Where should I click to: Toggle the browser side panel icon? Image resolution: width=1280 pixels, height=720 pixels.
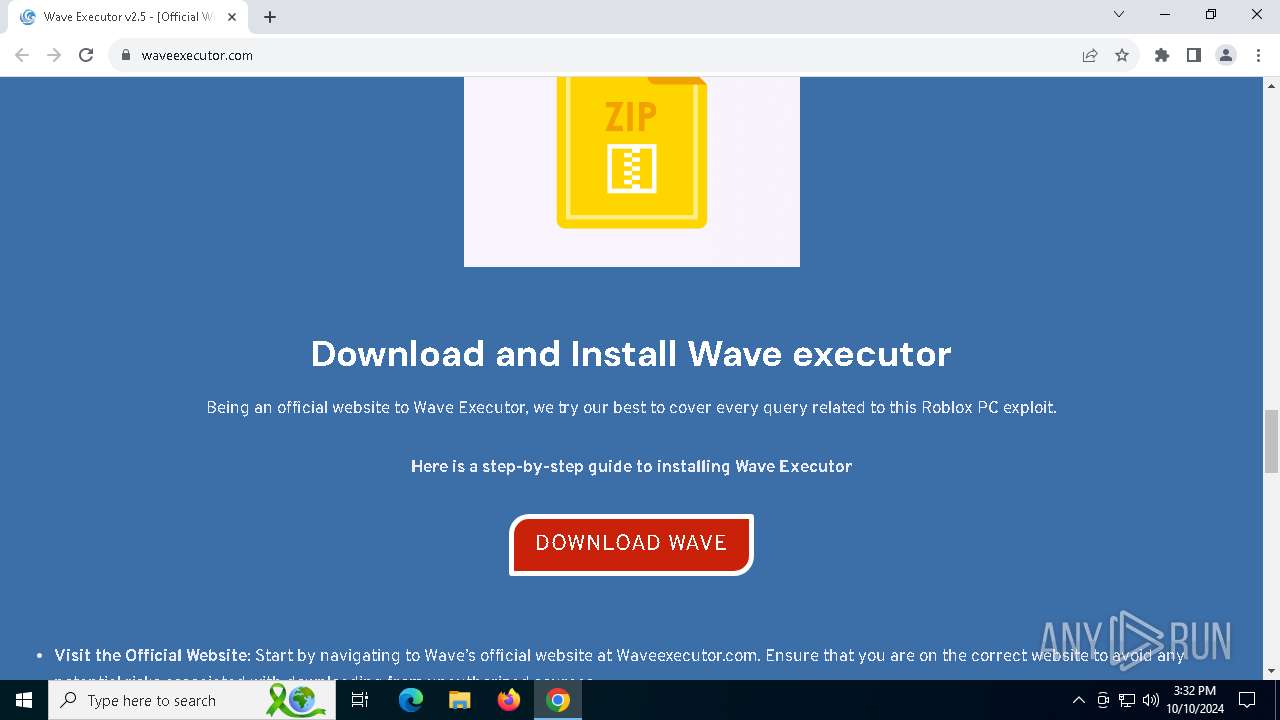(x=1194, y=55)
